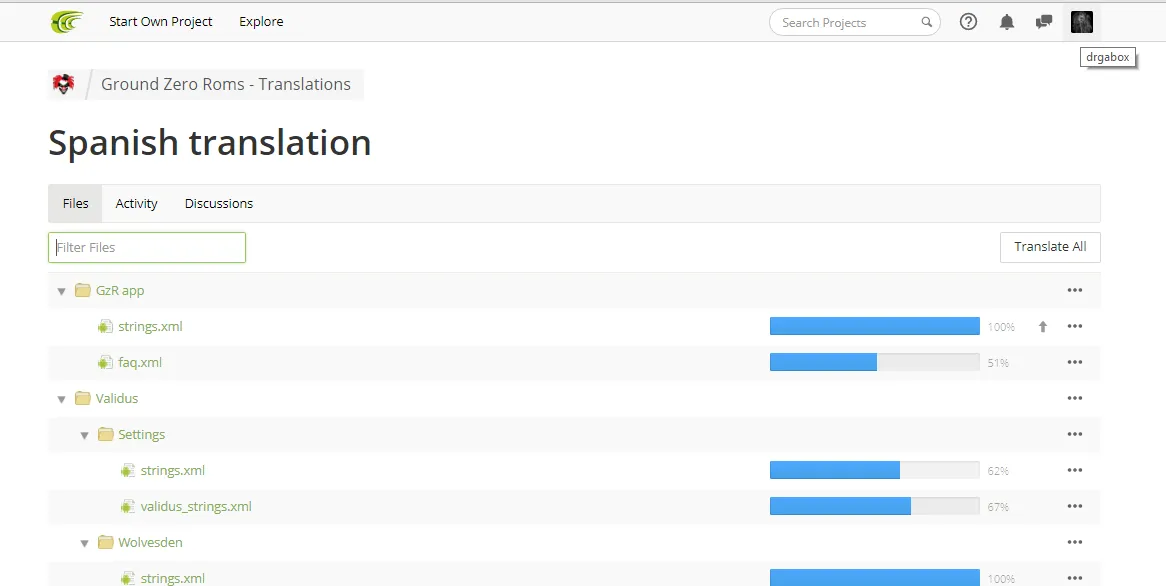Open Start Own Project menu item
The image size is (1166, 586).
click(161, 22)
